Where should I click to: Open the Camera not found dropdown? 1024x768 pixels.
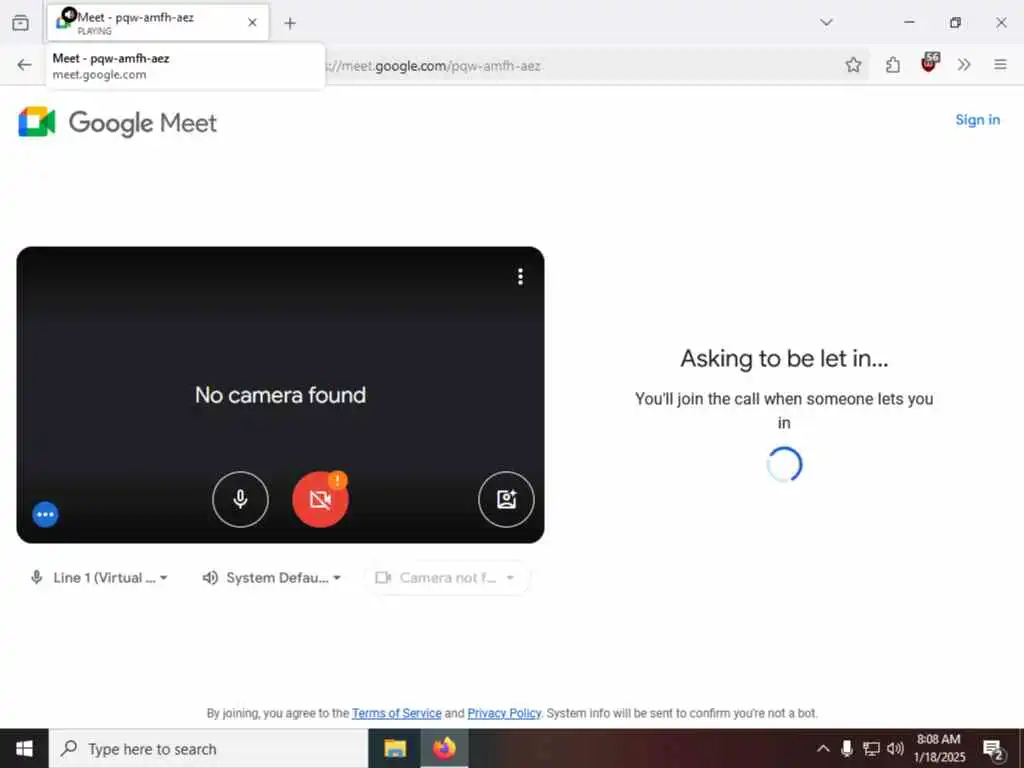click(447, 578)
